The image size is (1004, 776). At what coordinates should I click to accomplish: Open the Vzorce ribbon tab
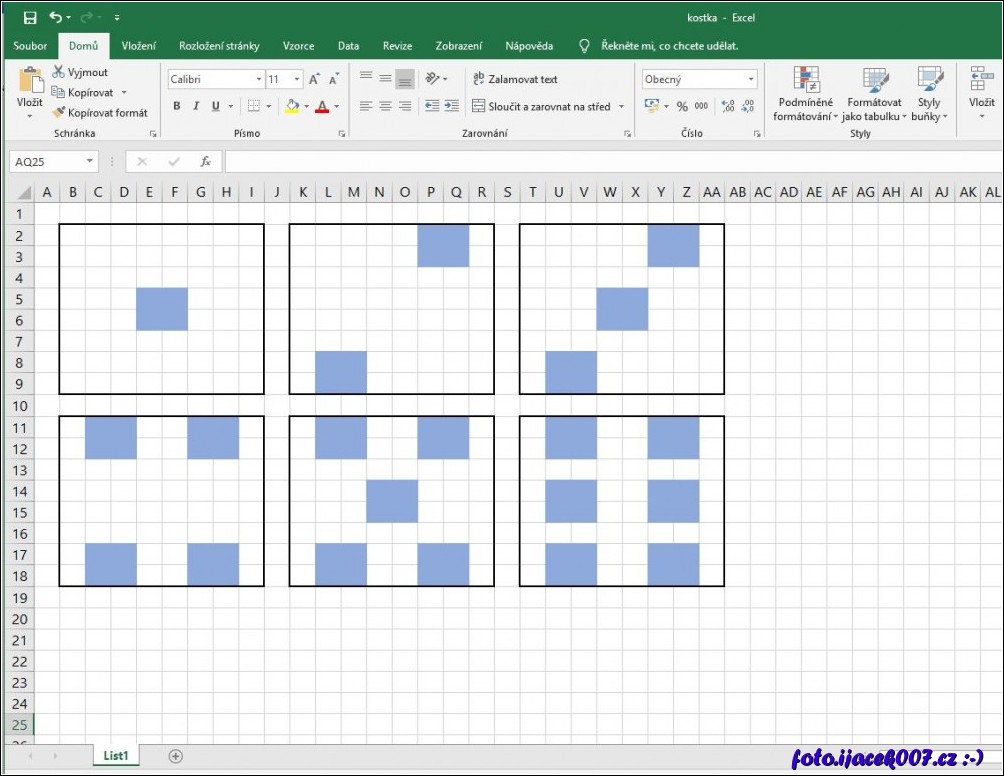[298, 46]
